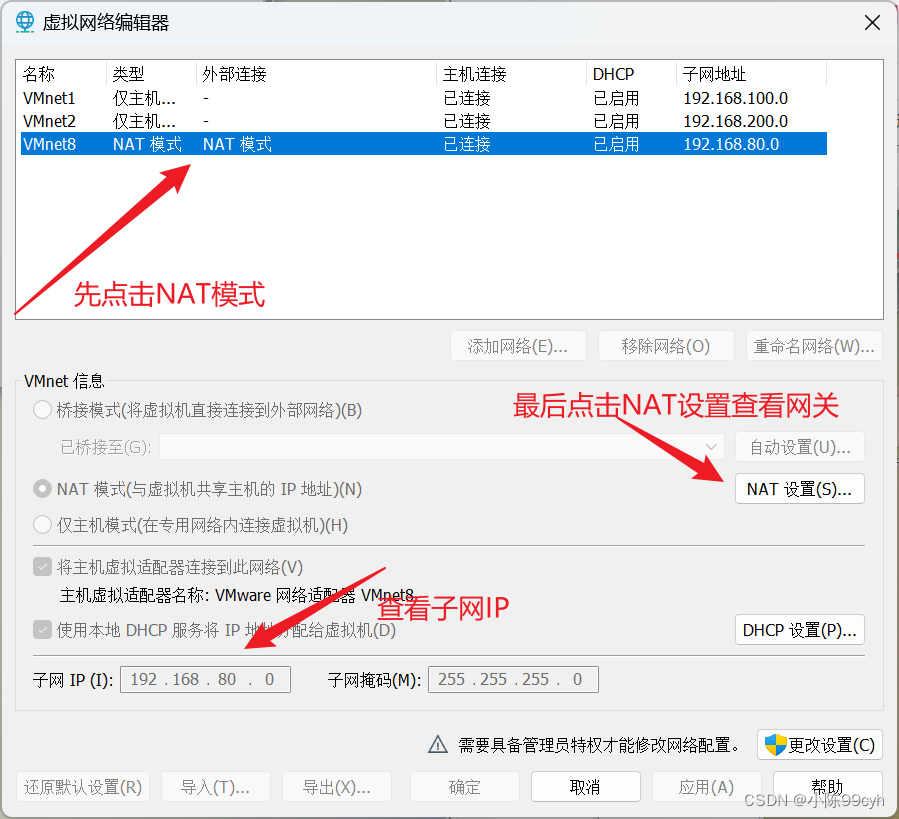Select the VMnet2 row
The width and height of the screenshot is (899, 819).
click(x=424, y=121)
